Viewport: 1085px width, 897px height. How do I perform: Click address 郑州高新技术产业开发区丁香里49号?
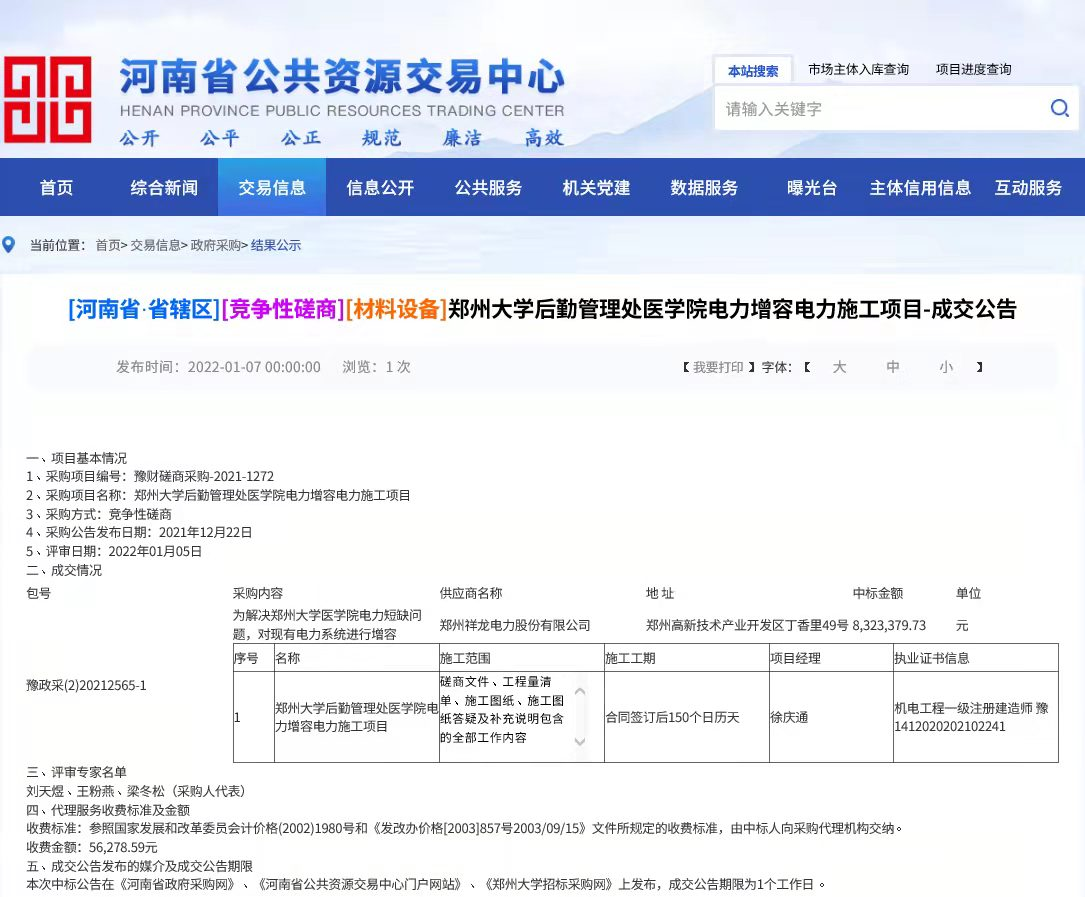tap(747, 625)
